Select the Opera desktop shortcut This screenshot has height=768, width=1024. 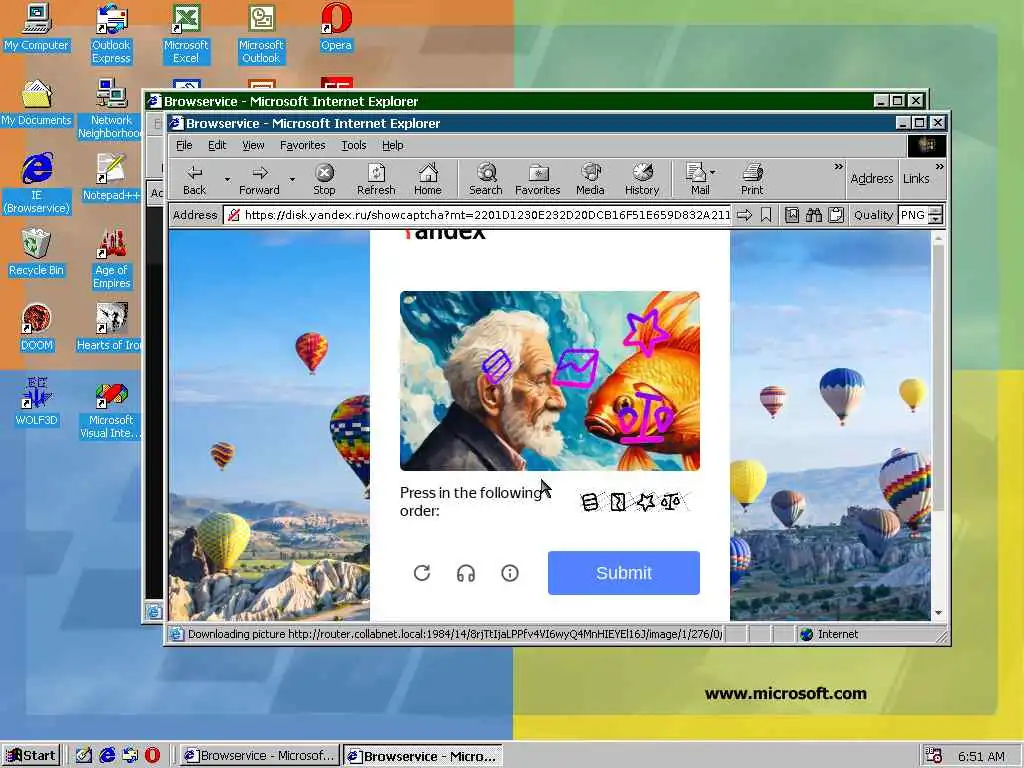(x=336, y=27)
